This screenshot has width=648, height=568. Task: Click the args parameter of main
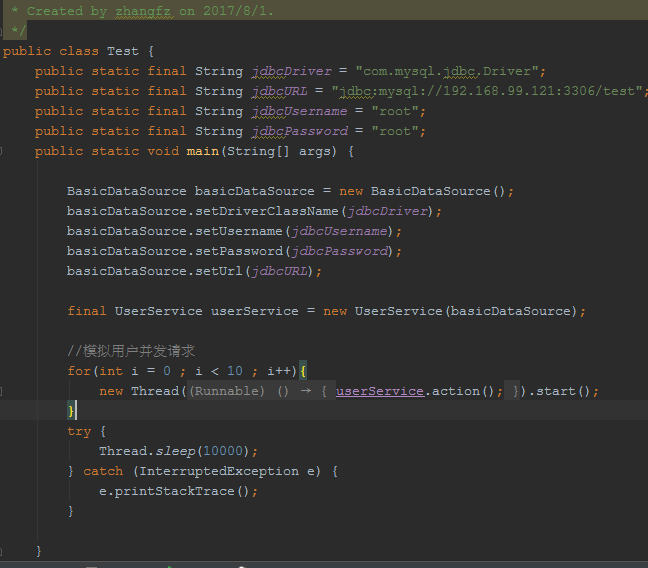pos(315,151)
